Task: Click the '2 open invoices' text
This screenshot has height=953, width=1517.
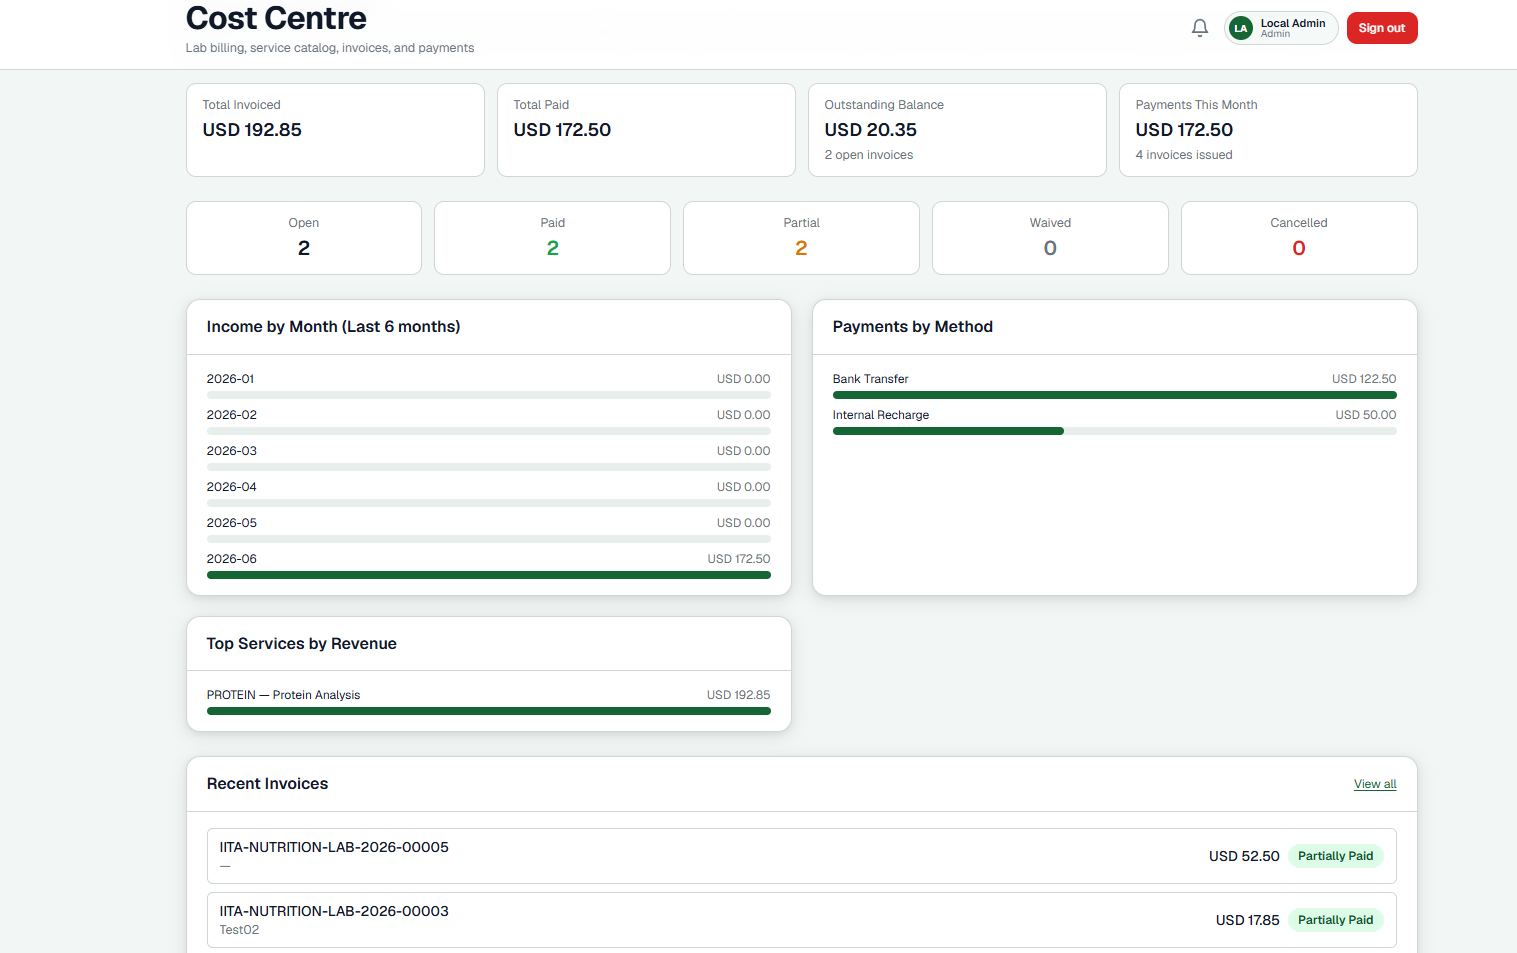Action: pyautogui.click(x=869, y=155)
